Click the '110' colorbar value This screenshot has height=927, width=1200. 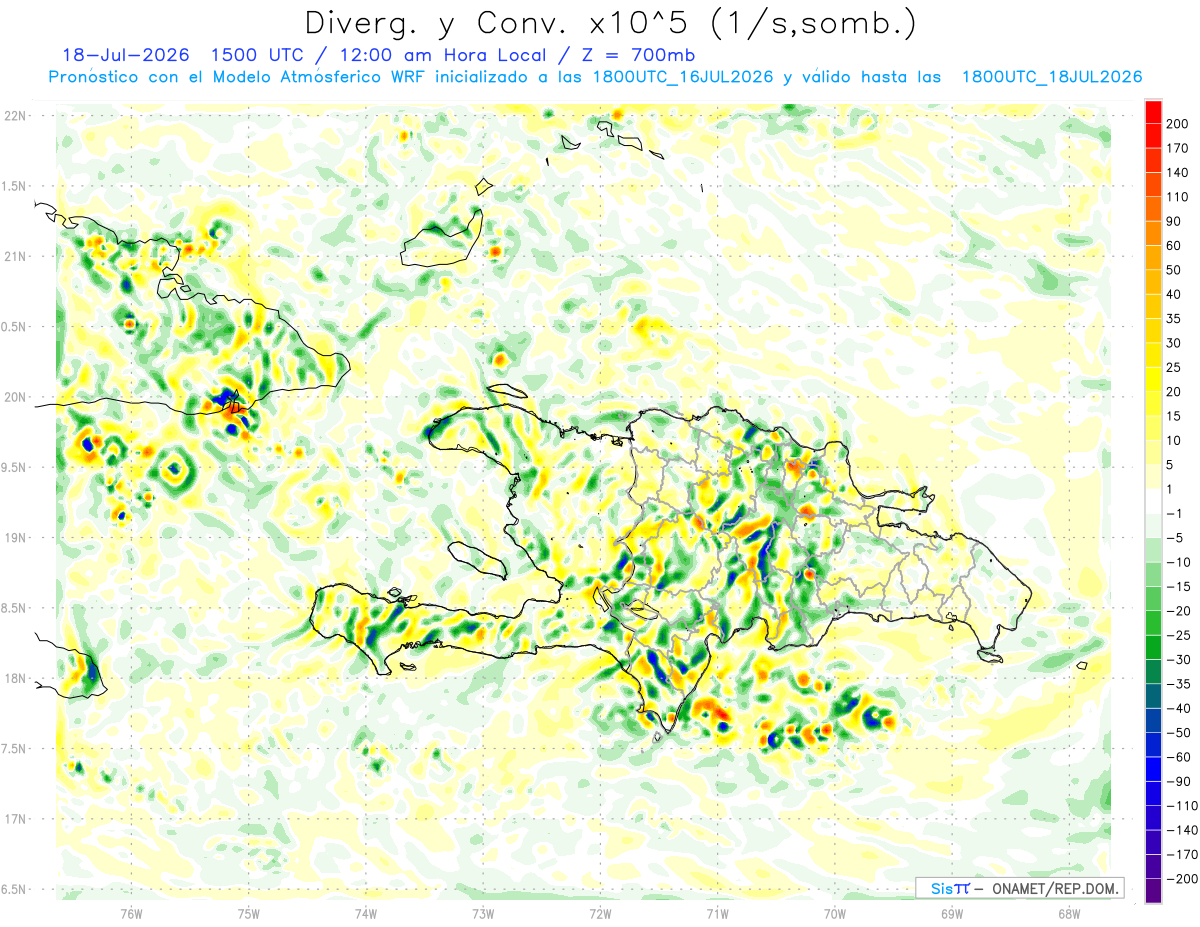(1177, 197)
